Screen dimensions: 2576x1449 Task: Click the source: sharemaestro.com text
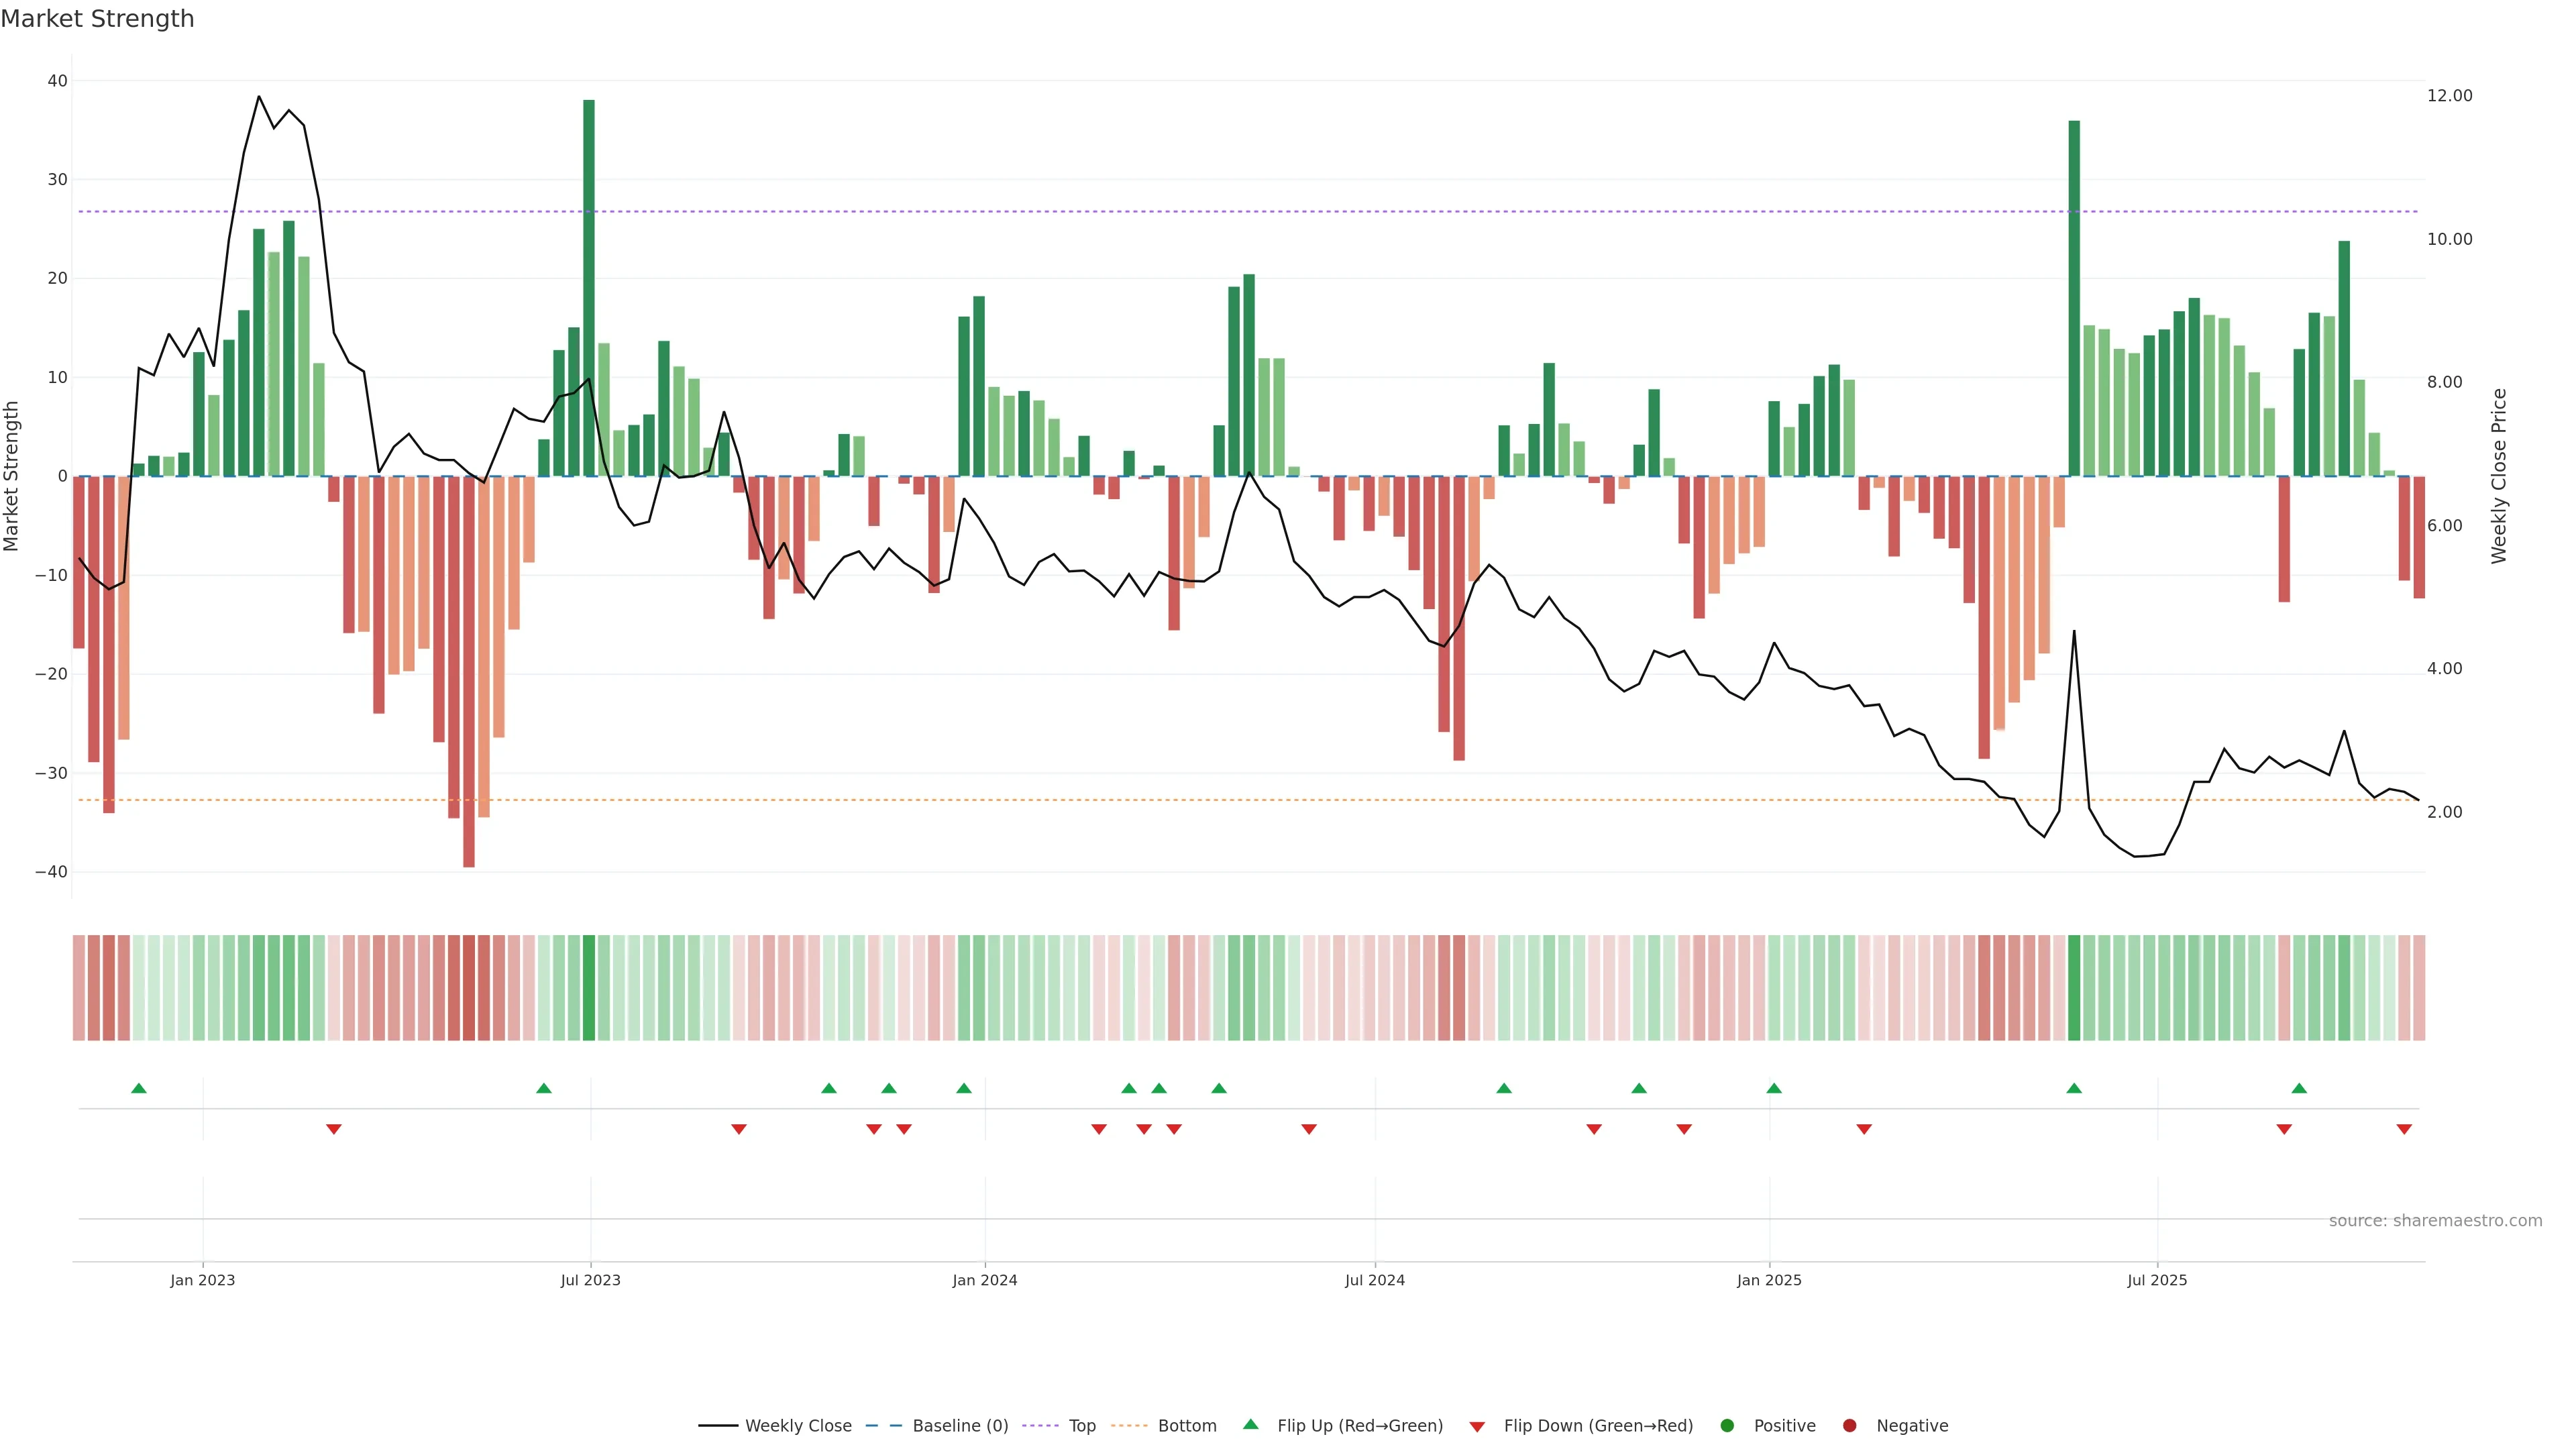[x=2435, y=1221]
